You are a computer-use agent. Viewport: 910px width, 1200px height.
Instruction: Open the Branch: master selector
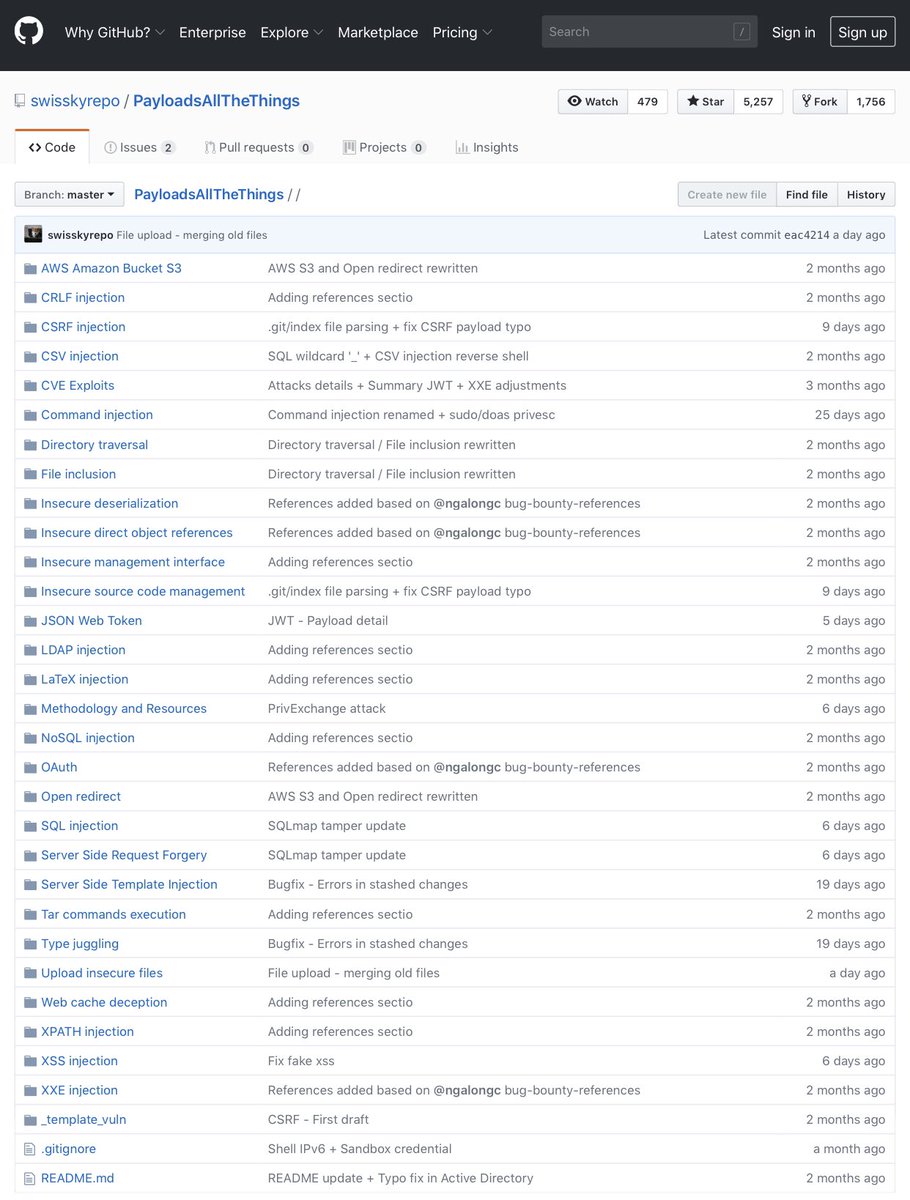tap(69, 195)
